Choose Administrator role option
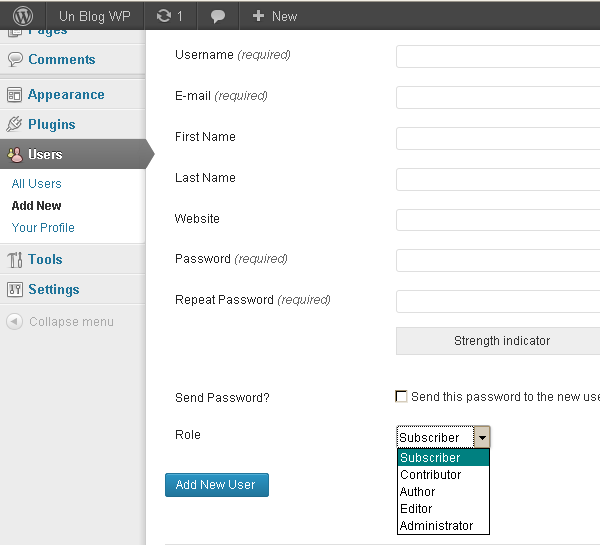The height and width of the screenshot is (545, 600). [x=436, y=526]
